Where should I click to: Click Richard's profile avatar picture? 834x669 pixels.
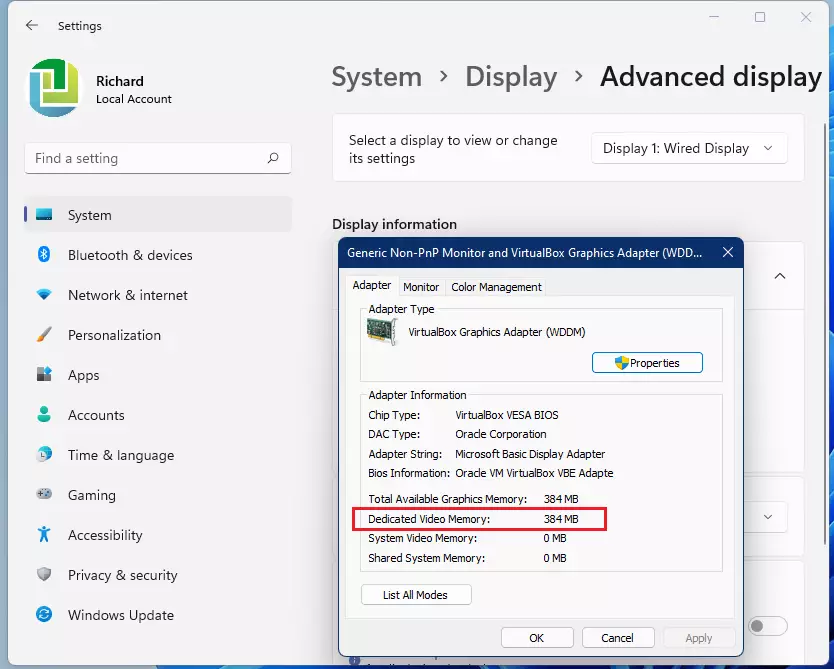pos(54,88)
